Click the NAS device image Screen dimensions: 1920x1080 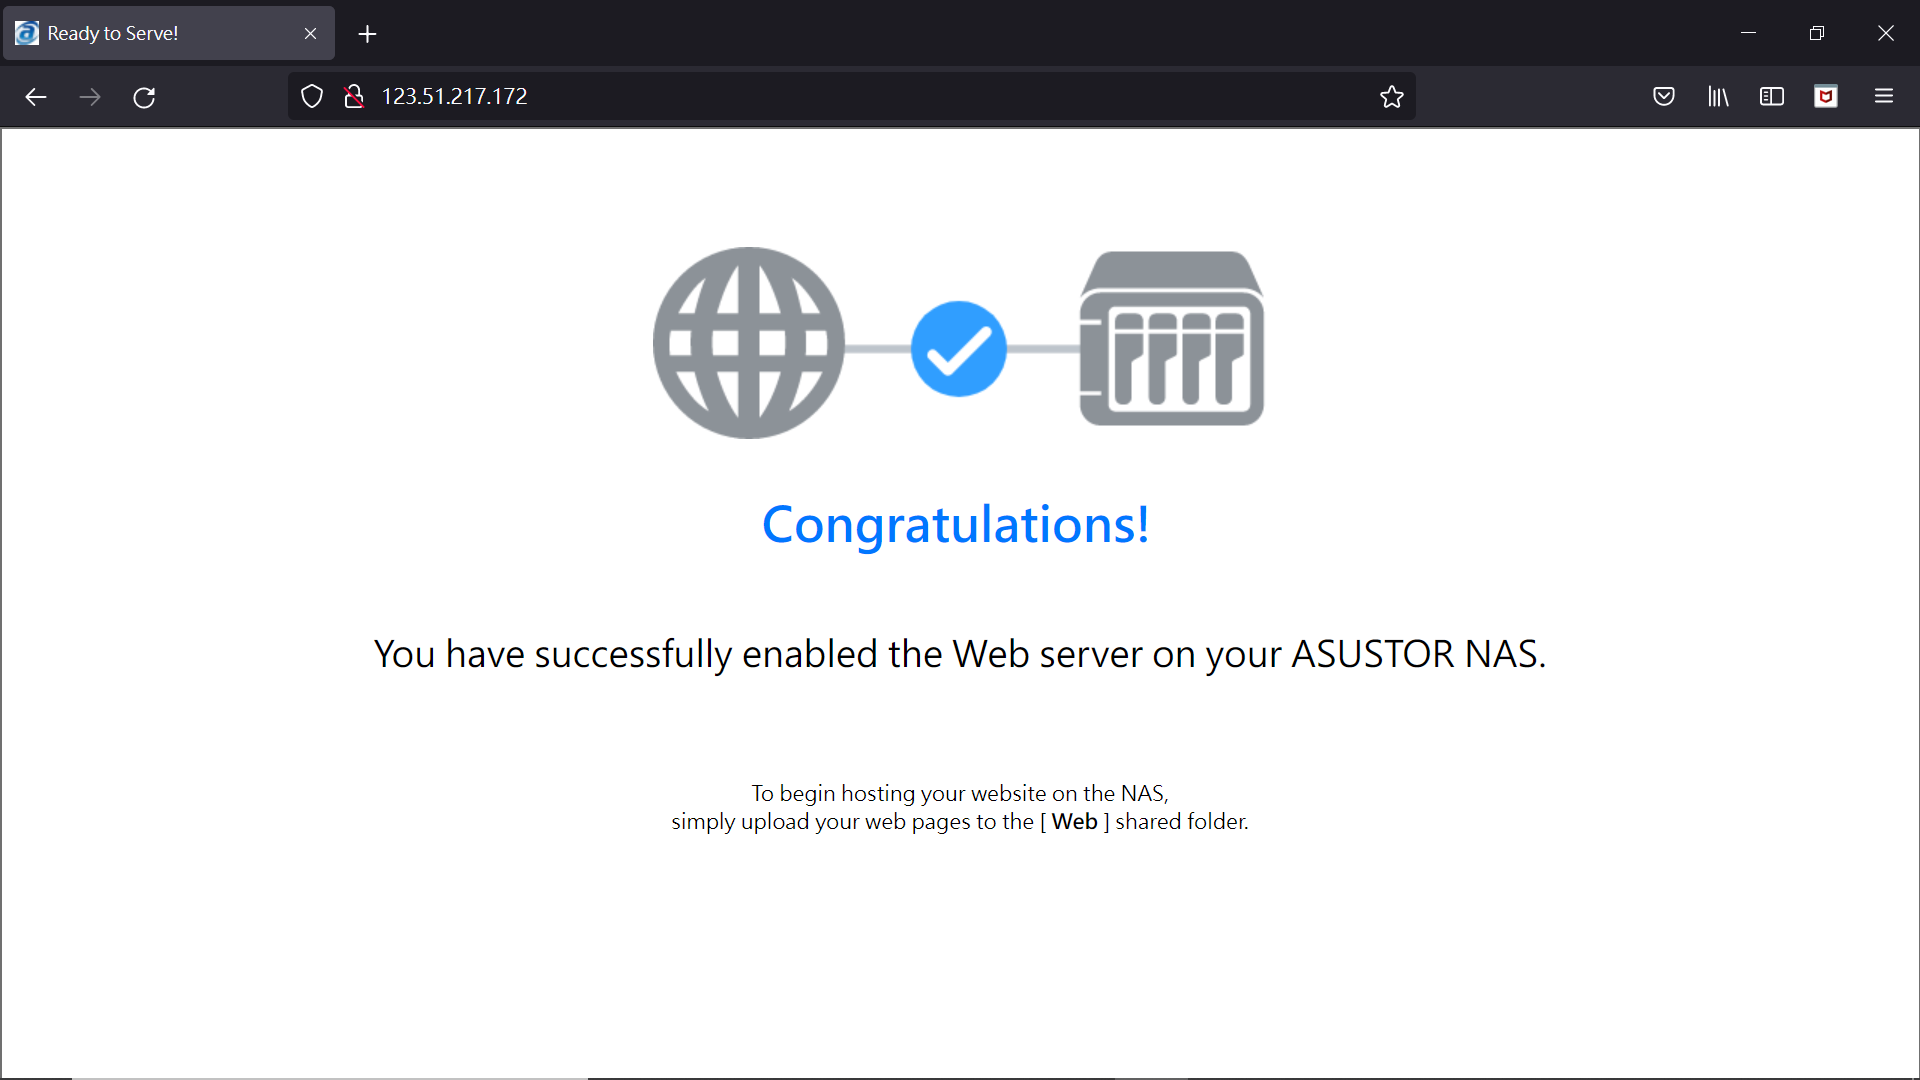1171,339
